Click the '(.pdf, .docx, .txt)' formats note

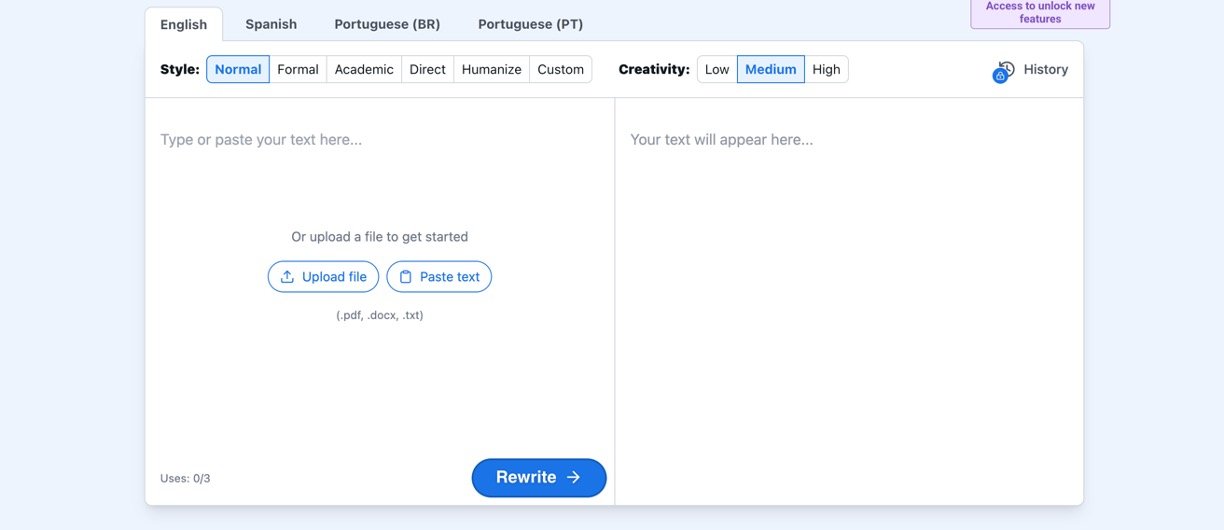(380, 315)
